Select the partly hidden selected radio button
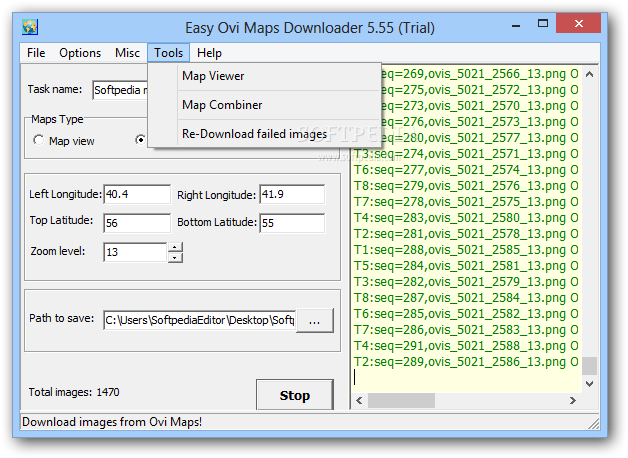The image size is (628, 458). coord(140,140)
